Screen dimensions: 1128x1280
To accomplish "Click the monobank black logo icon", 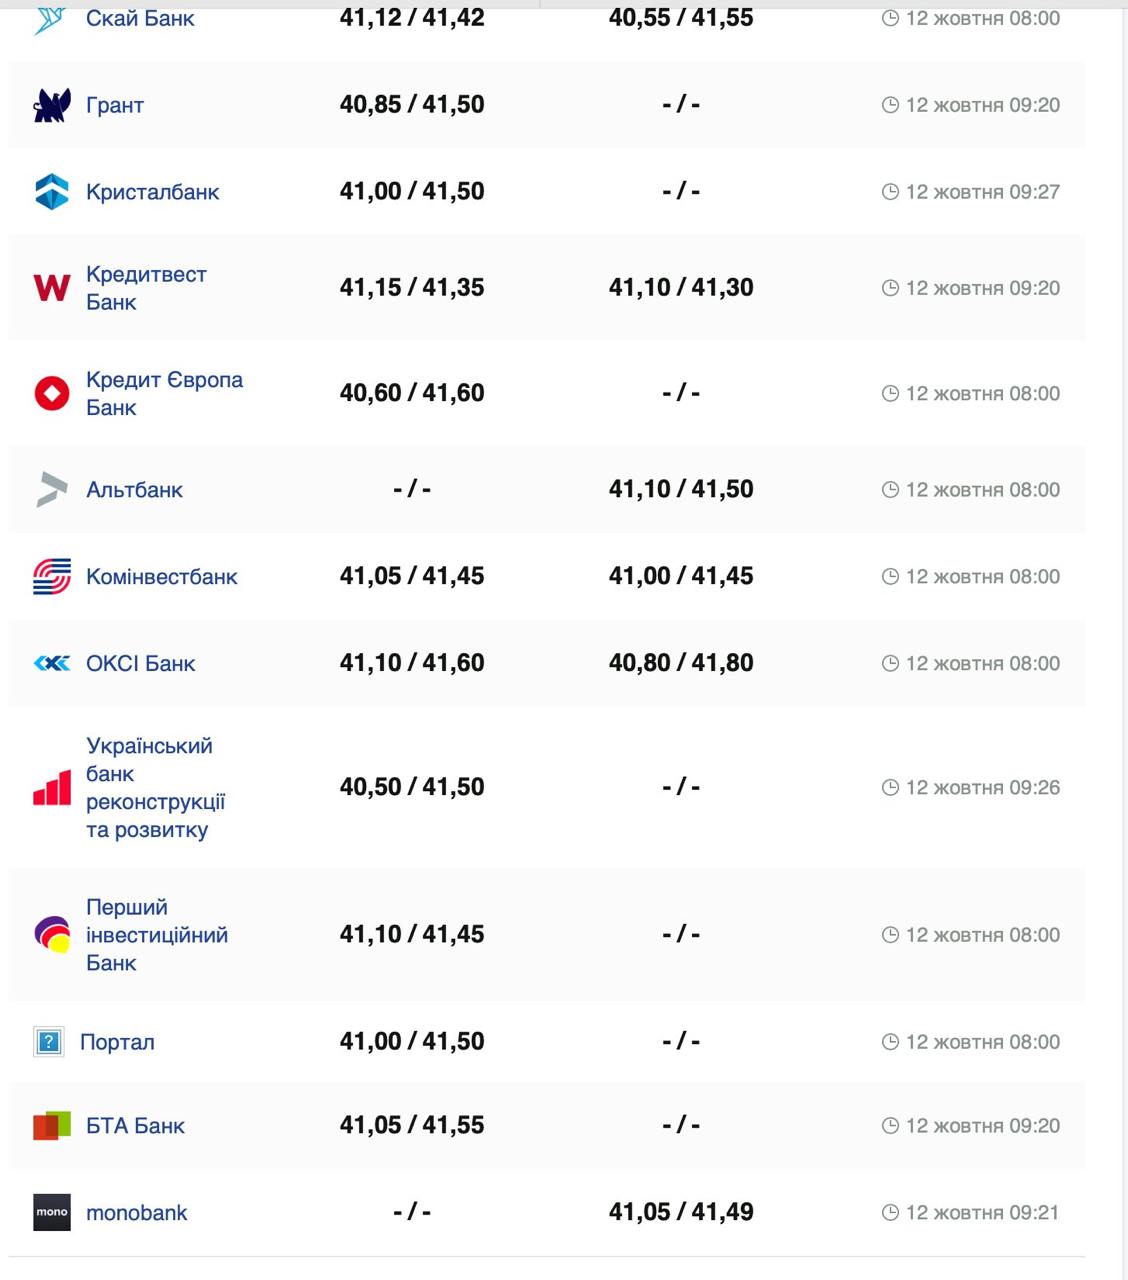I will [x=52, y=1212].
